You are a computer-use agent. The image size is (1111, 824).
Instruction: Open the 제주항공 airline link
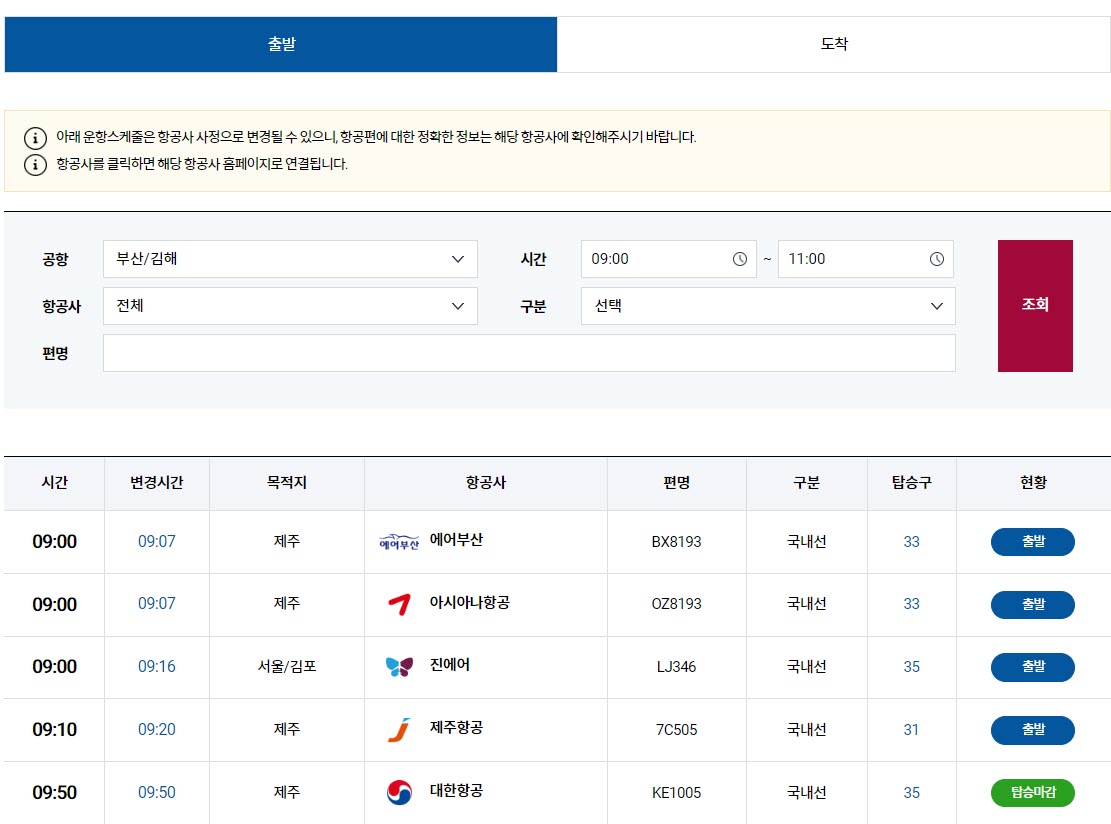coord(456,728)
